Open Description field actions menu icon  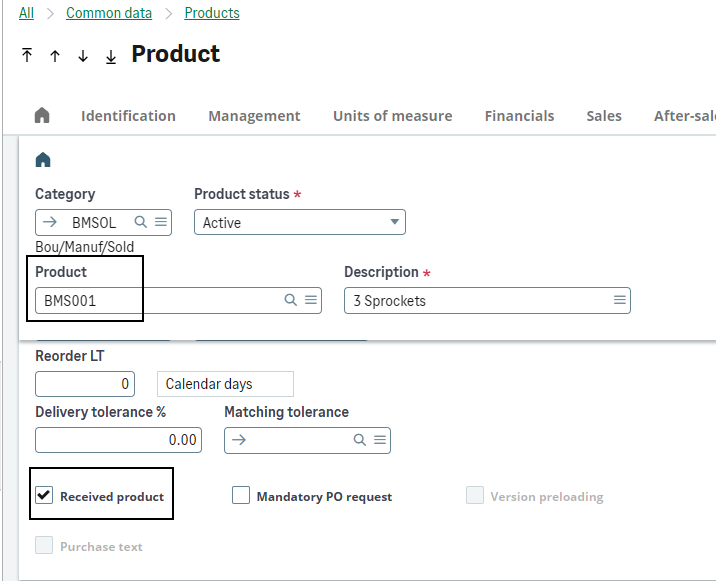click(x=620, y=300)
